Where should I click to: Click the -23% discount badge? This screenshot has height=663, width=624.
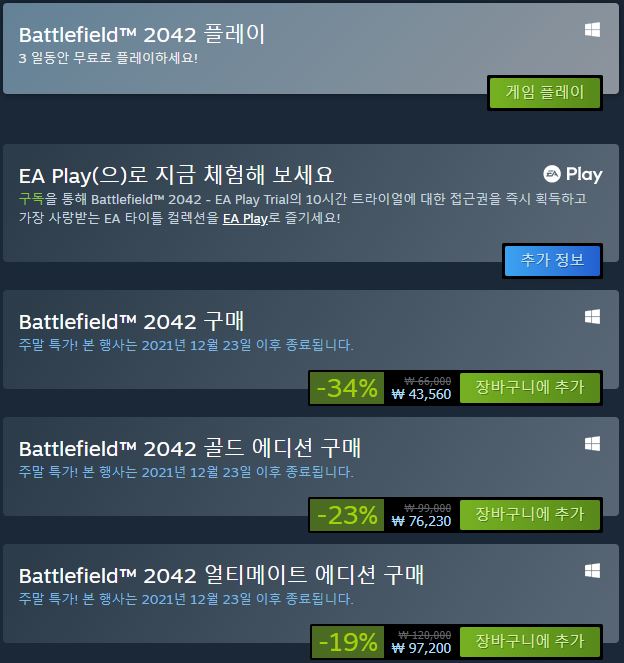347,515
